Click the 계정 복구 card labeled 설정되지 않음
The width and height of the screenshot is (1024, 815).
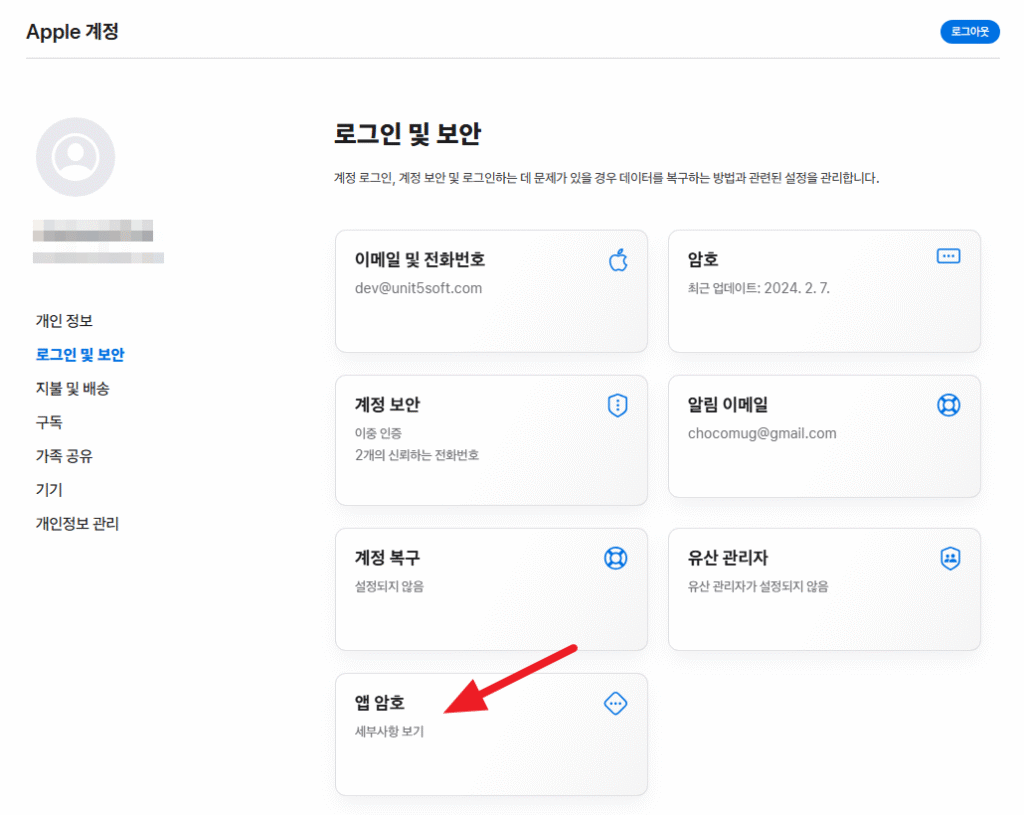[491, 588]
